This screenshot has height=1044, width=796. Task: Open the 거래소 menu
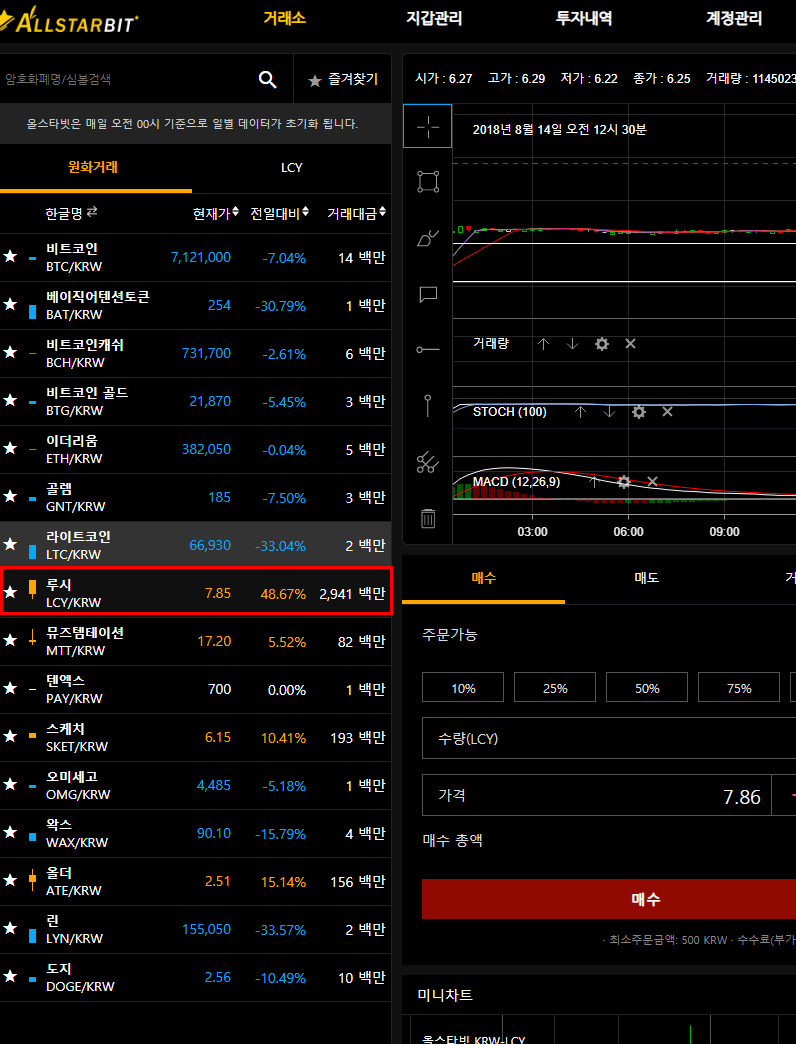(x=284, y=19)
